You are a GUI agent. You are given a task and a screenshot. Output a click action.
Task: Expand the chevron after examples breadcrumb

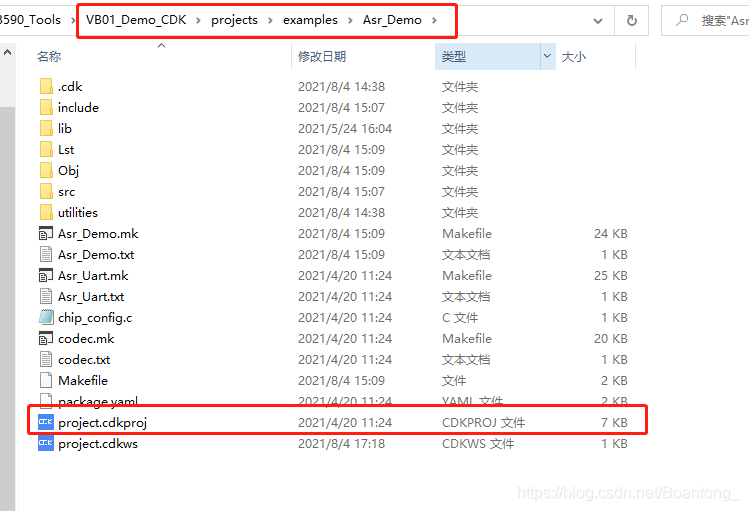351,21
